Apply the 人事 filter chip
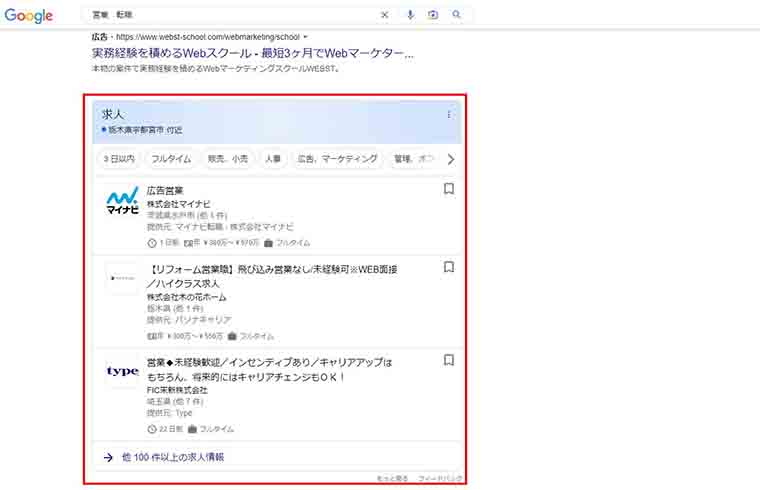Viewport: 760px width, 490px height. 272,158
